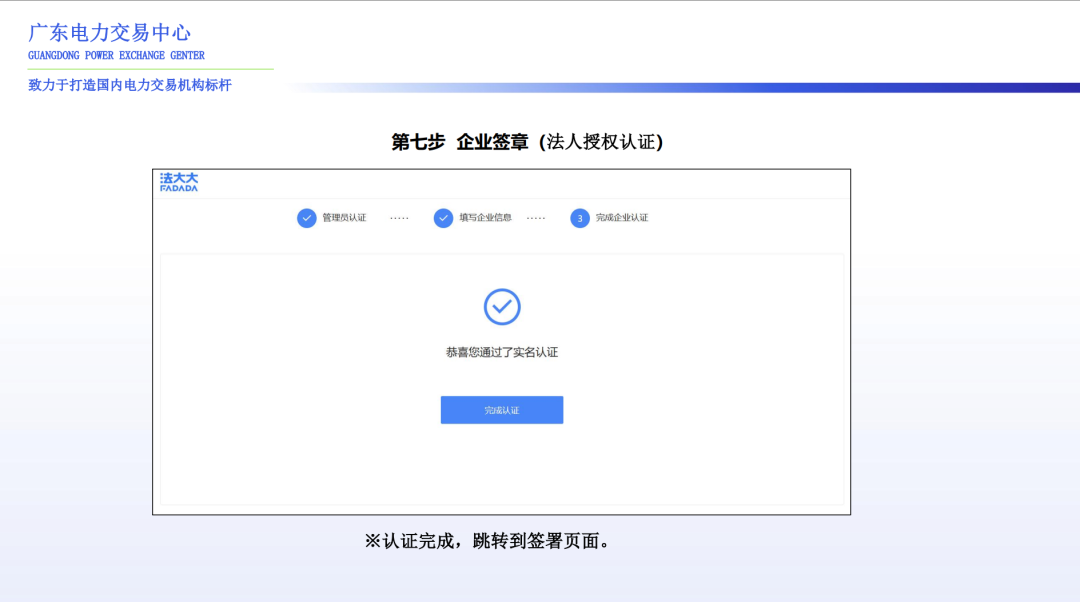Click the 管理员认证 step checkmark icon

click(307, 218)
